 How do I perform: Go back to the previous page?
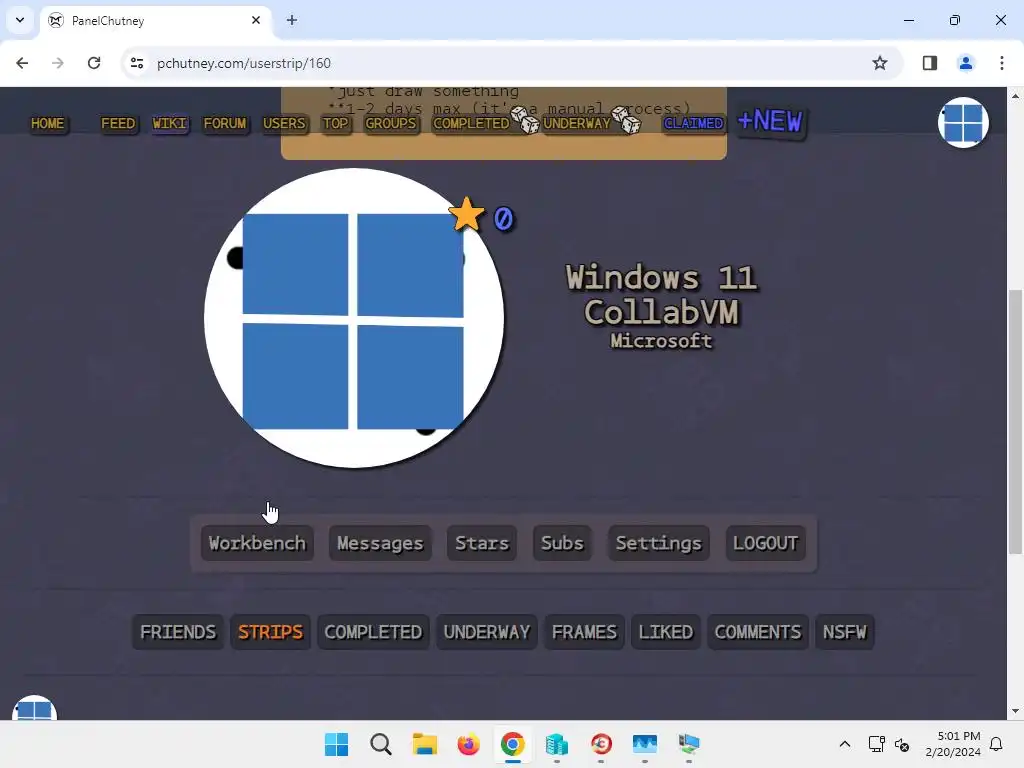pos(22,63)
